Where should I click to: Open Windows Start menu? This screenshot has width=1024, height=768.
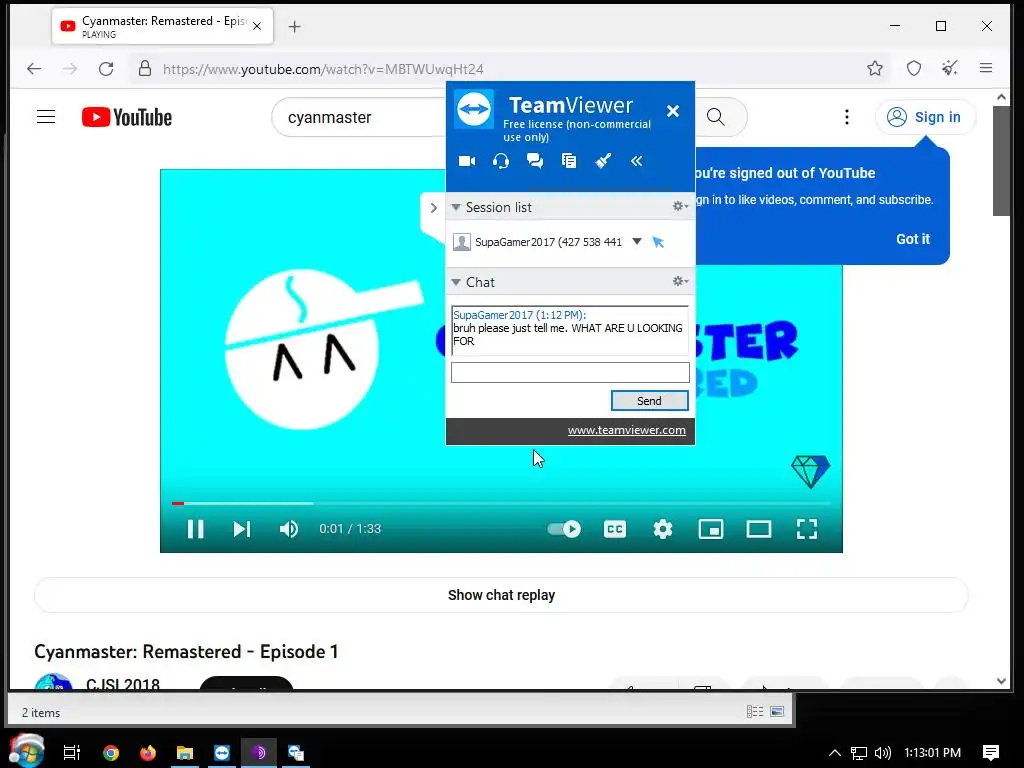[27, 752]
